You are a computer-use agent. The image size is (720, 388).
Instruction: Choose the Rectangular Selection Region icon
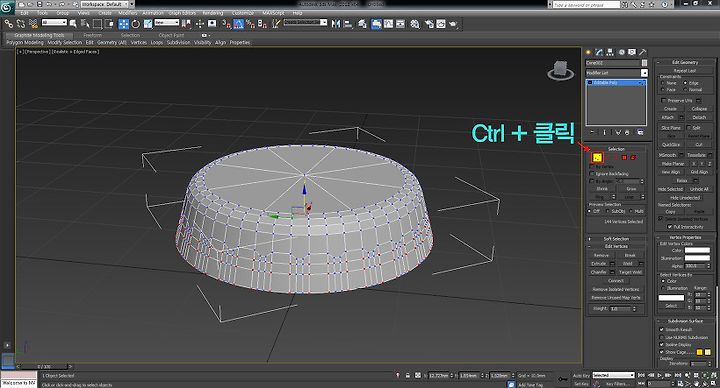point(97,23)
